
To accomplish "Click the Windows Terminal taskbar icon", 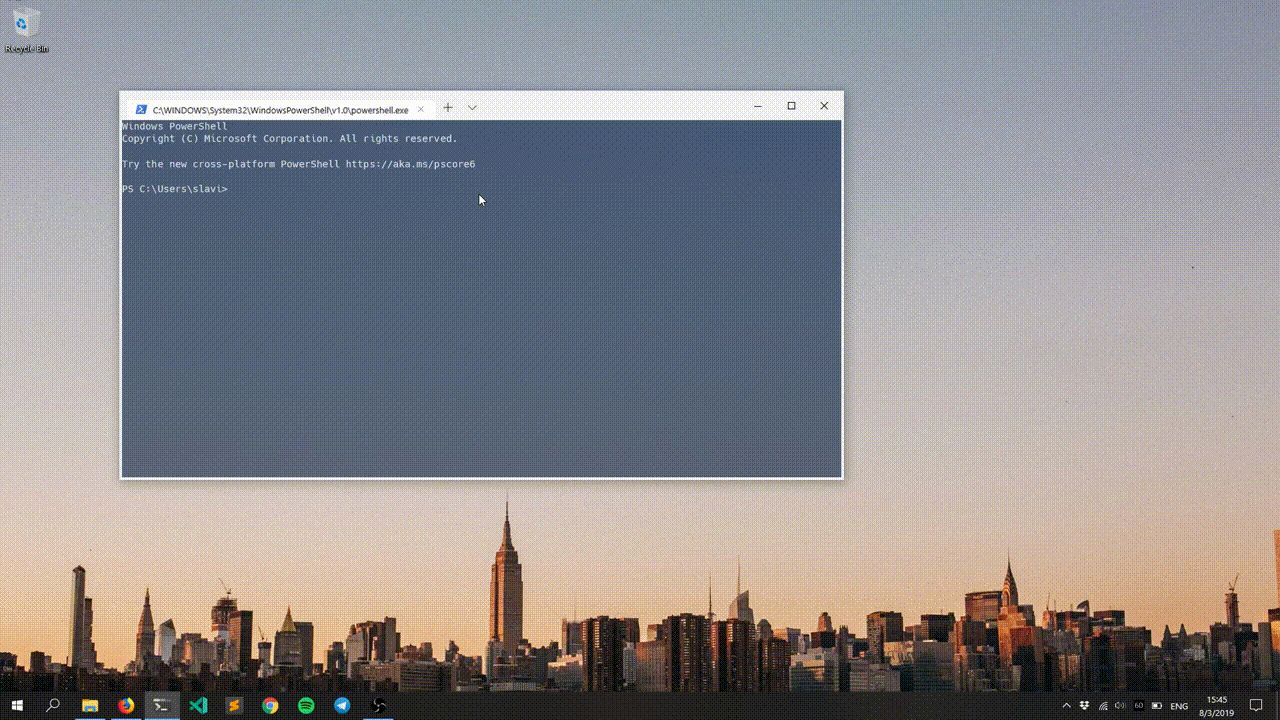I will [x=161, y=705].
